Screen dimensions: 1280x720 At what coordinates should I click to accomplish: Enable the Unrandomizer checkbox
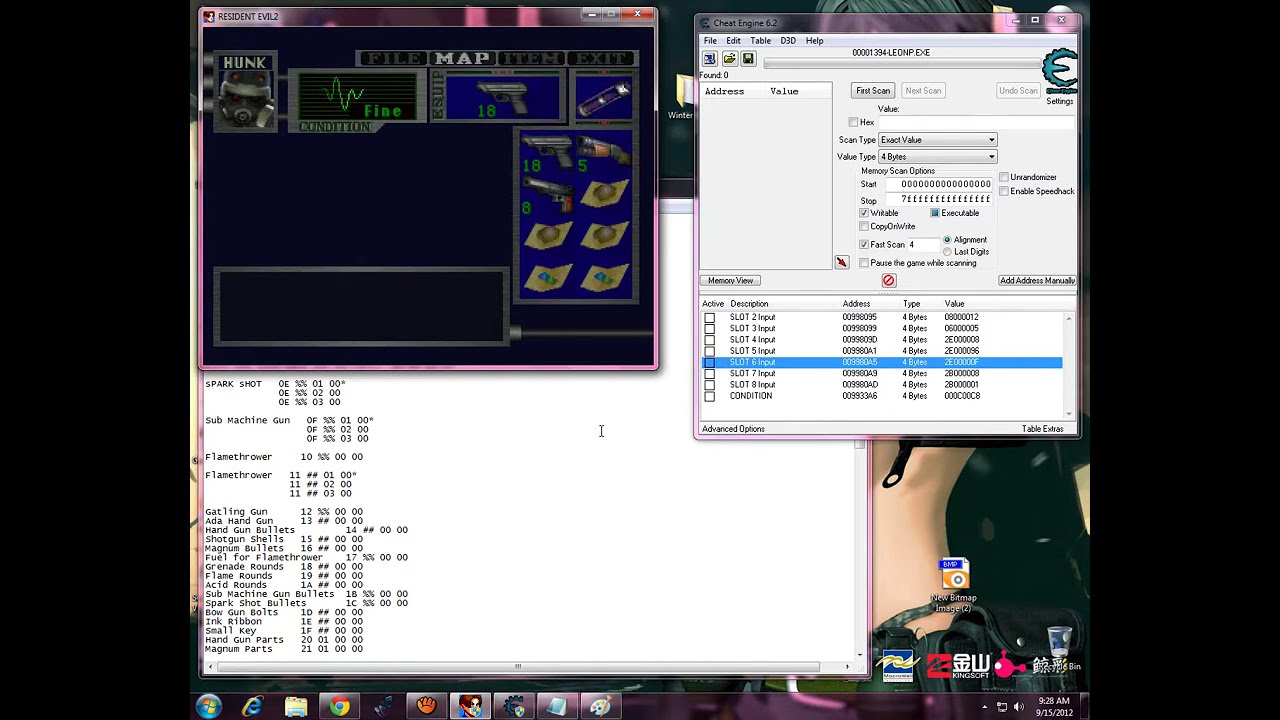point(1004,177)
